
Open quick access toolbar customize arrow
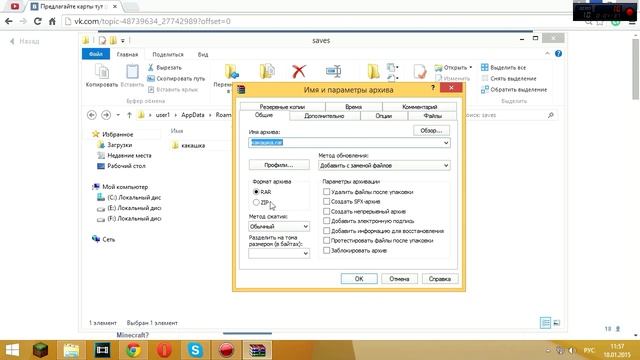pos(122,40)
